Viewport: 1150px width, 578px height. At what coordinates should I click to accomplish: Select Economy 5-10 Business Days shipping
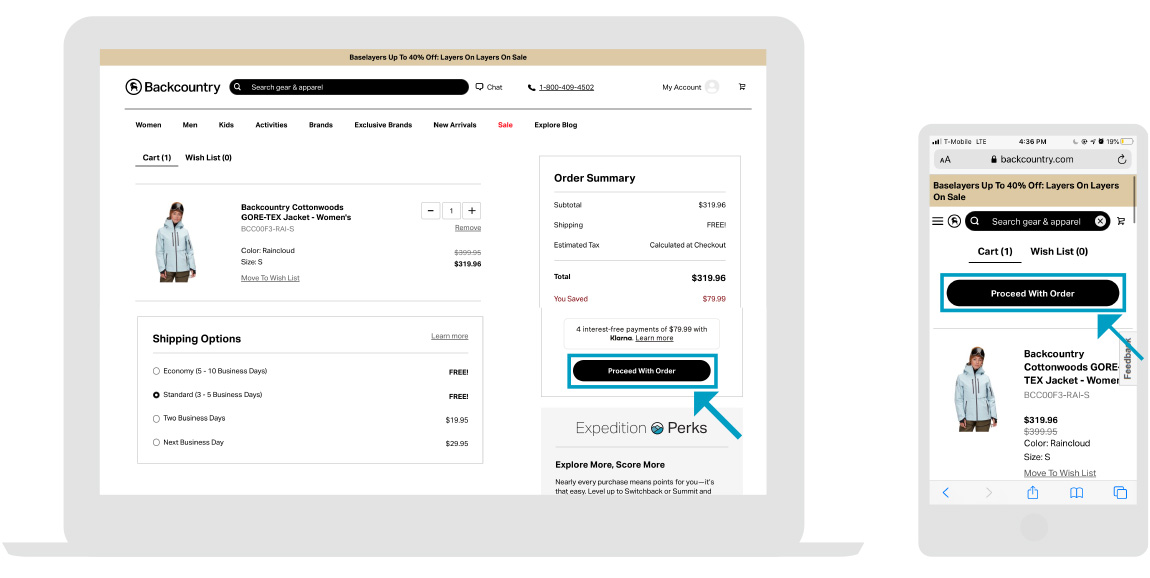[x=156, y=371]
